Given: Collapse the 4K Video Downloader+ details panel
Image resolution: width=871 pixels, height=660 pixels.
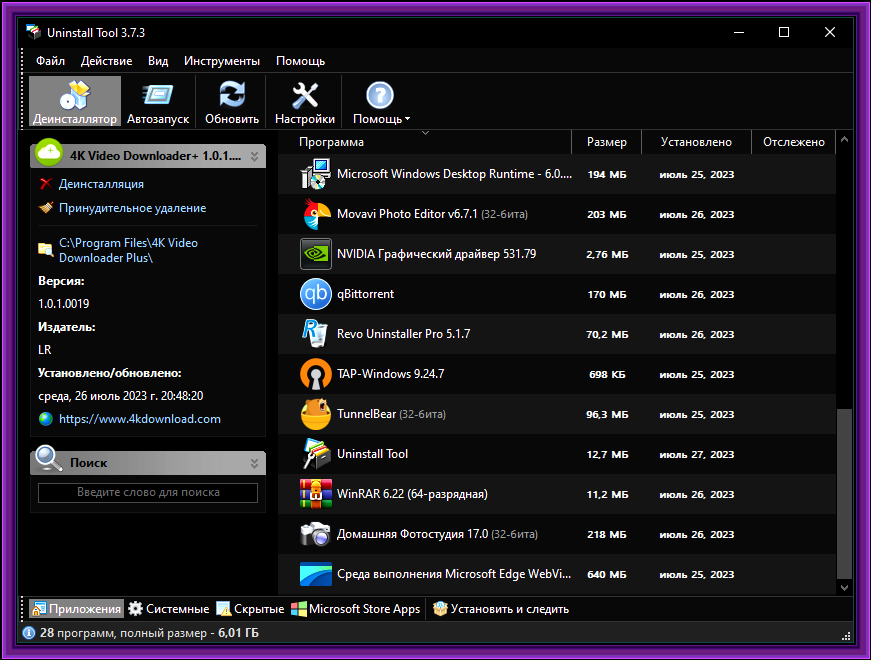Looking at the screenshot, I should point(254,157).
